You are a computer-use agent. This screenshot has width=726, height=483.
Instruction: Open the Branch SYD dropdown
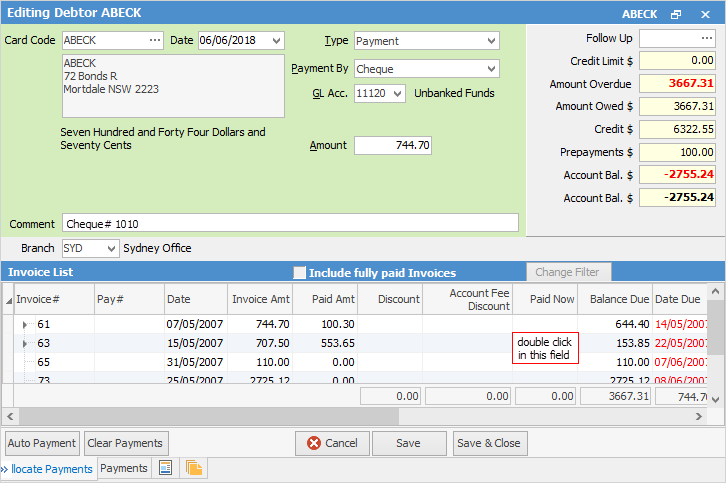tap(110, 248)
